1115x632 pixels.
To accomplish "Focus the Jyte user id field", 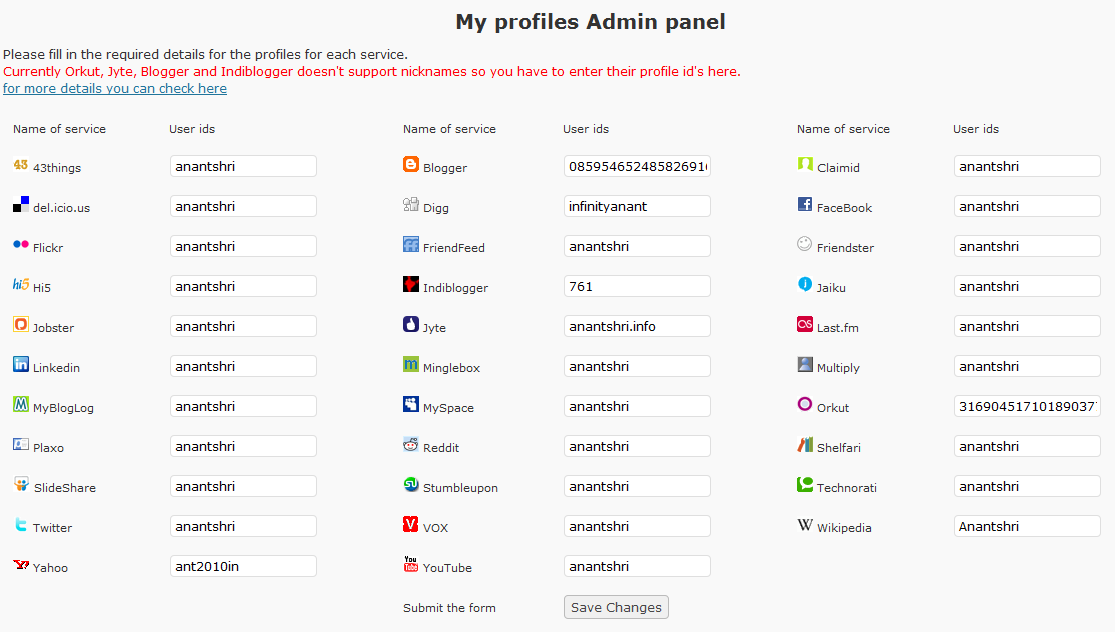I will click(x=637, y=326).
